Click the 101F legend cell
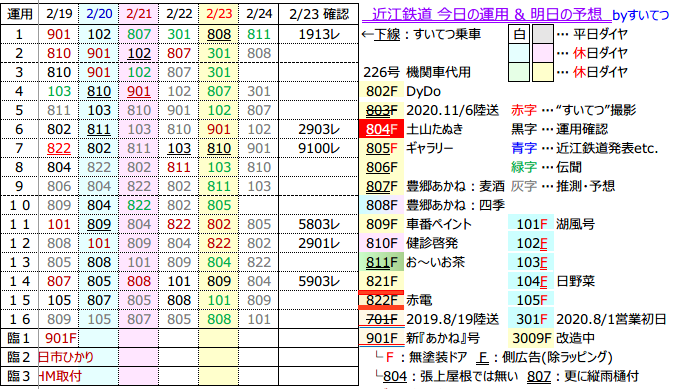676x389 pixels. pyautogui.click(x=532, y=224)
